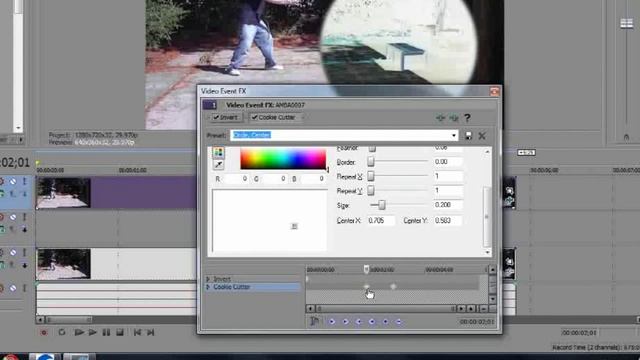The image size is (640, 360).
Task: Click the fourth blue keyframe navigation button
Action: tap(372, 322)
